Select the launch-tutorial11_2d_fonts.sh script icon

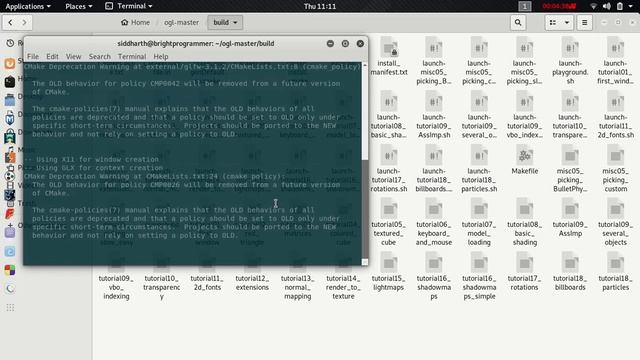(x=615, y=101)
